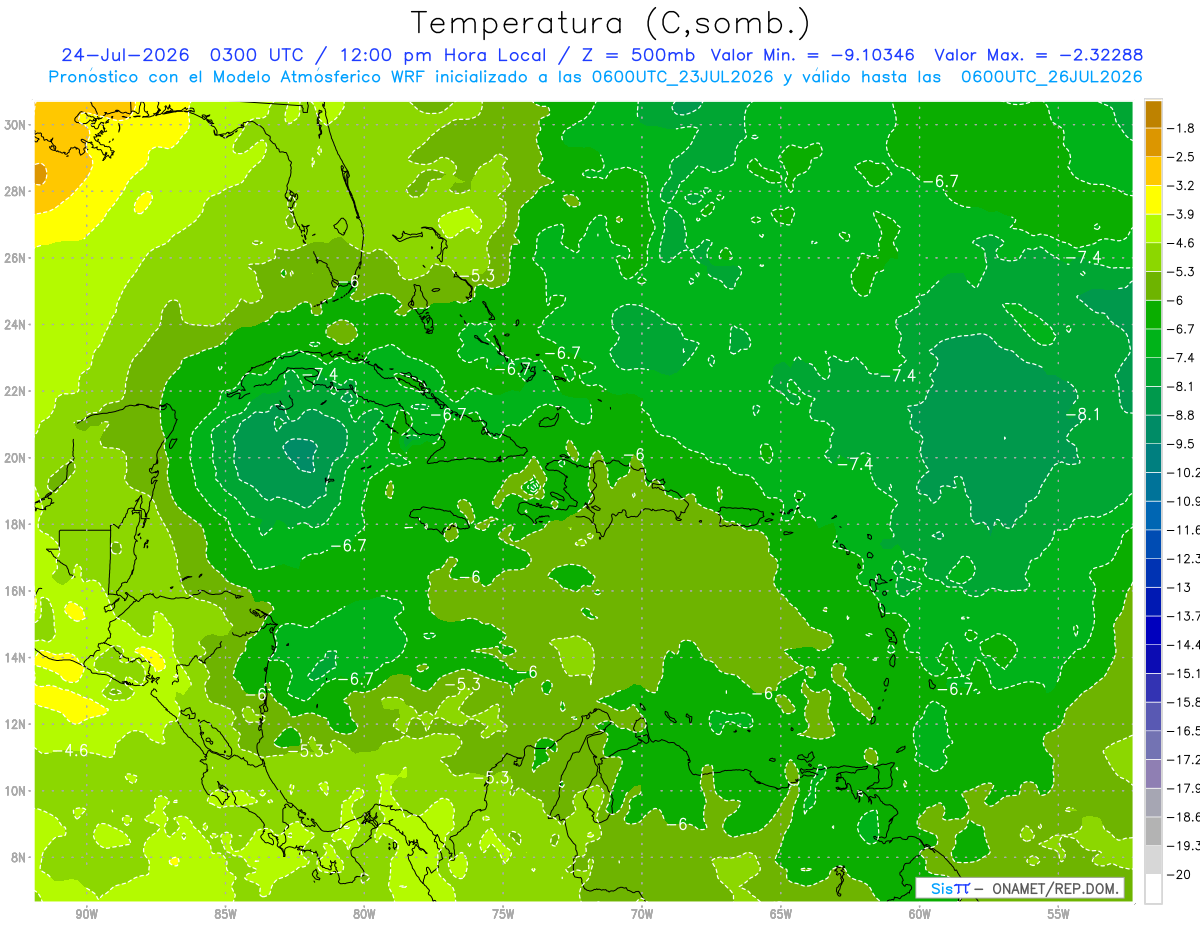
Task: Click the color bar segment between -13 and -13.7
Action: (1153, 602)
